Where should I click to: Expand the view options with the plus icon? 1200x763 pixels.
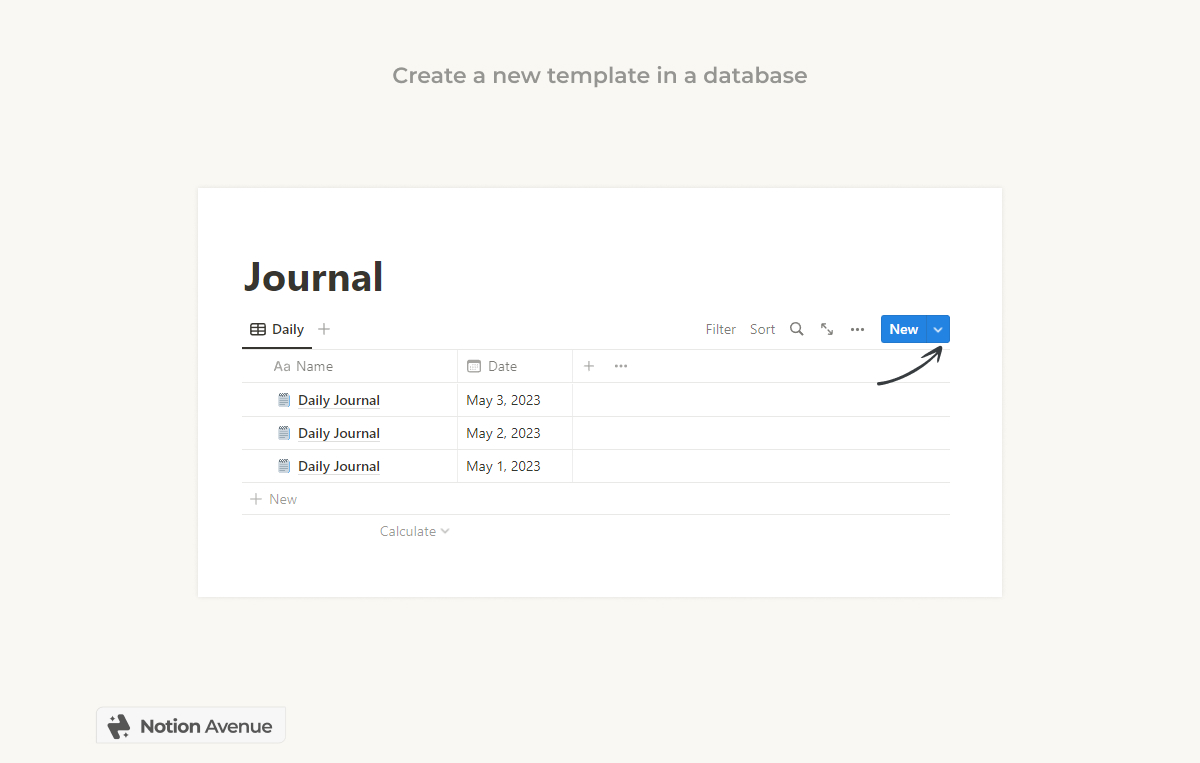tap(323, 328)
